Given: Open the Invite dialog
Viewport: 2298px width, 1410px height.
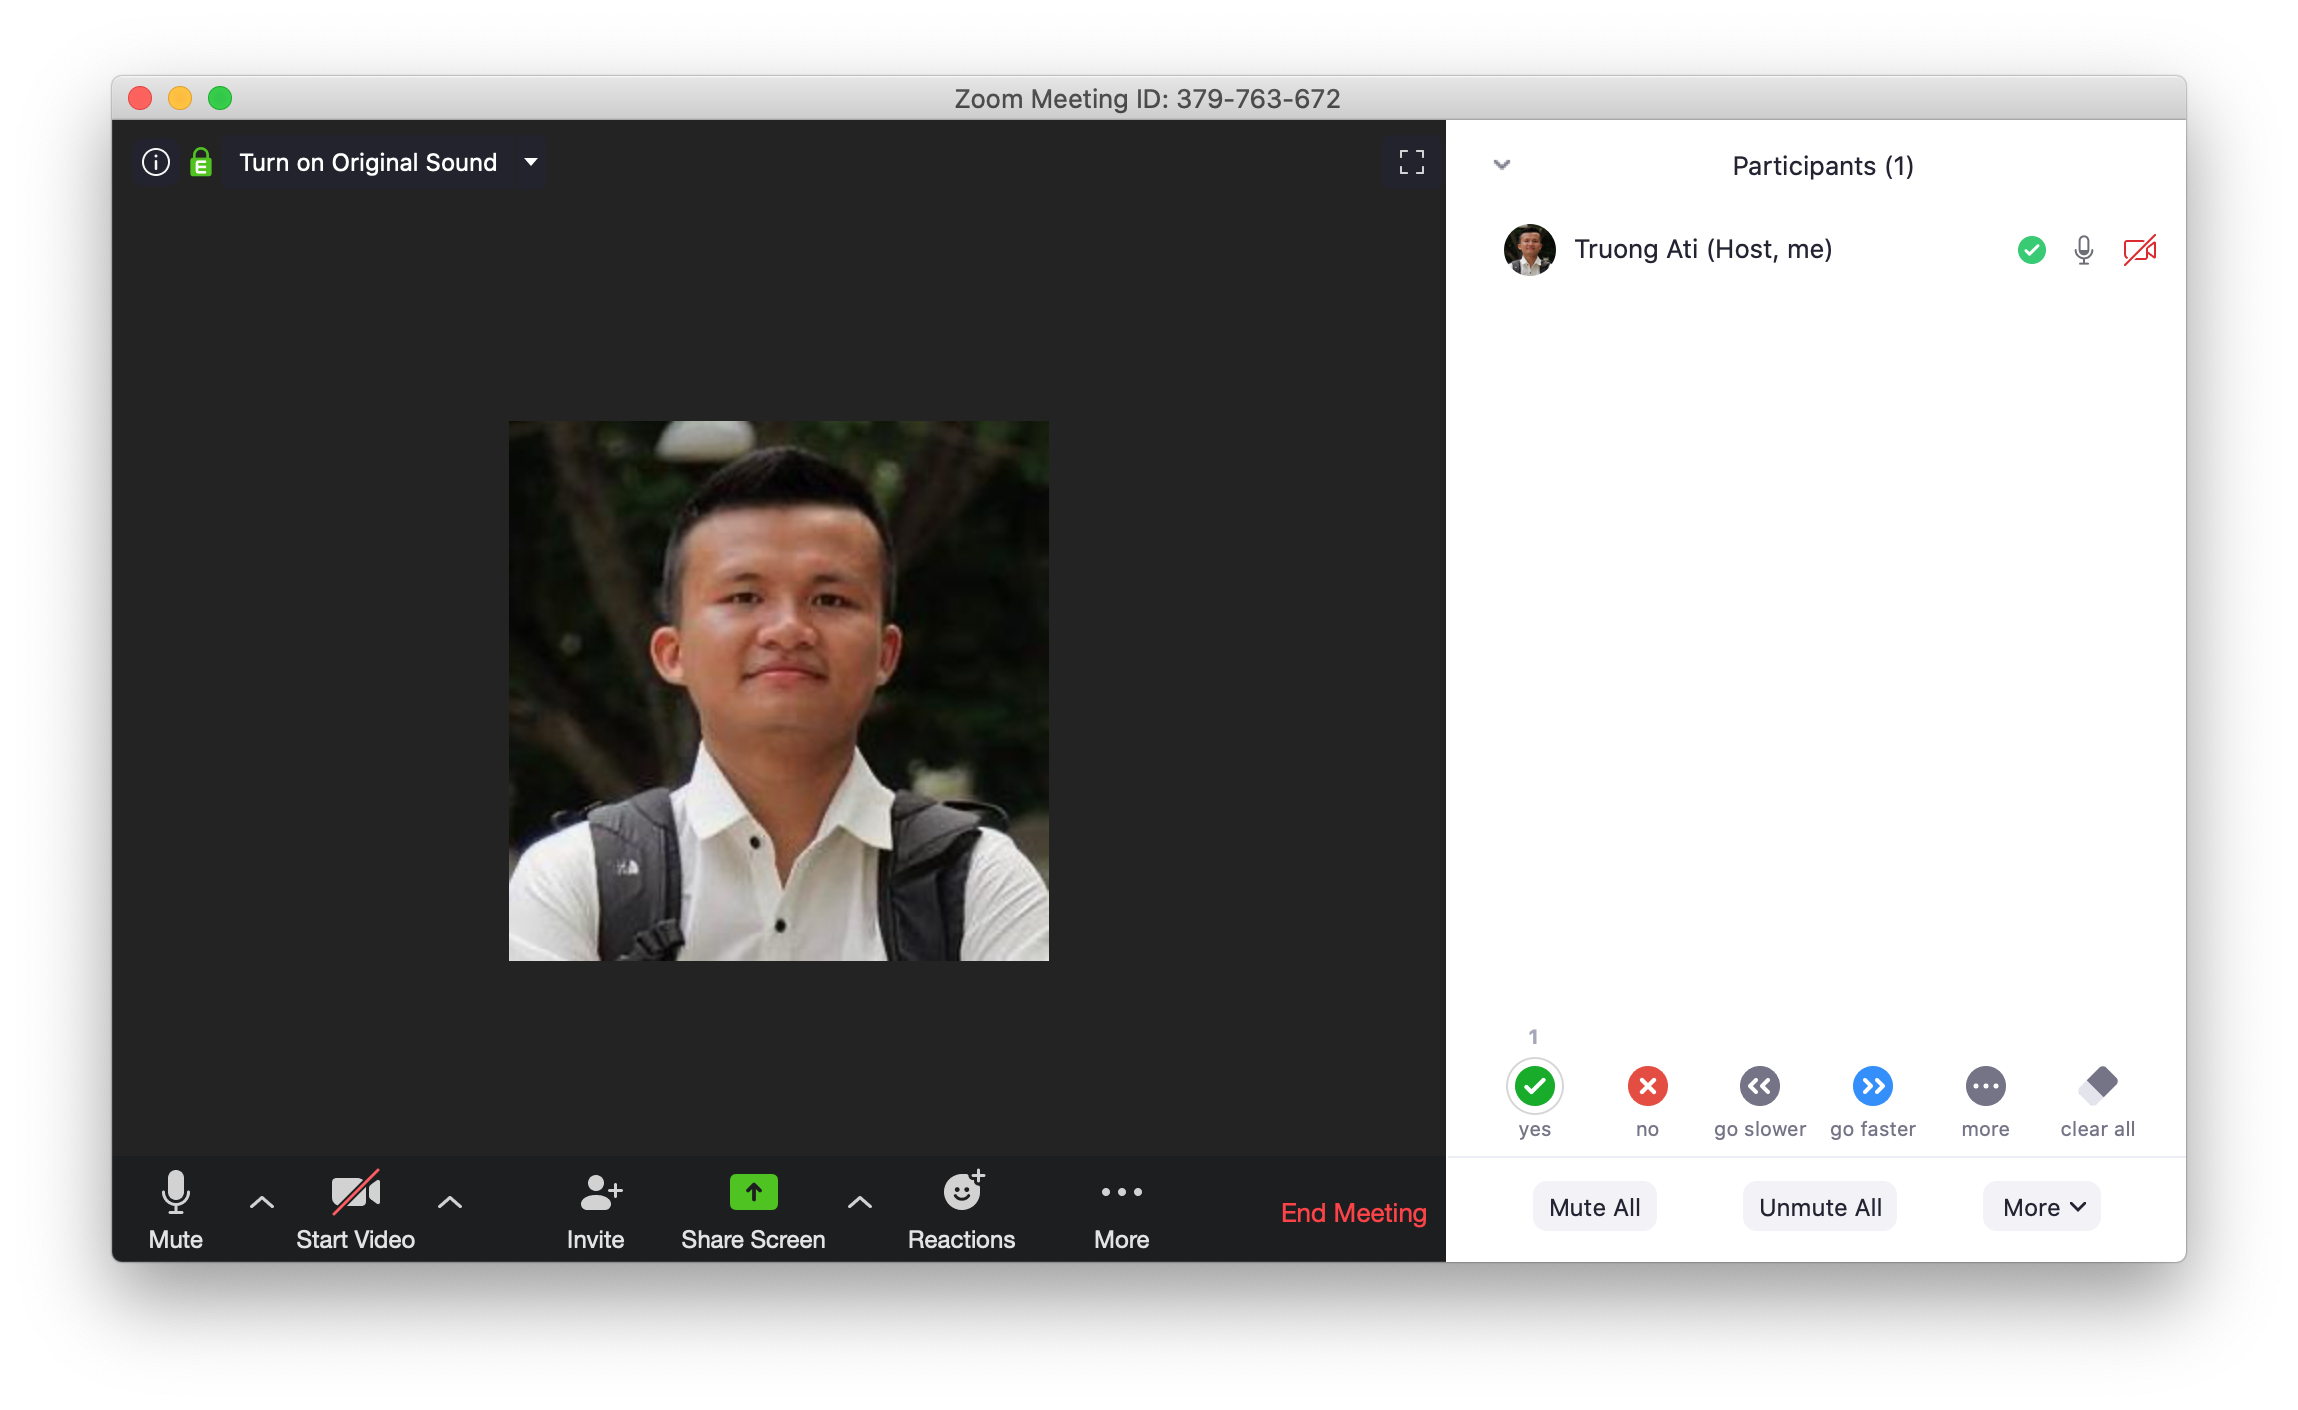Looking at the screenshot, I should (x=596, y=1210).
